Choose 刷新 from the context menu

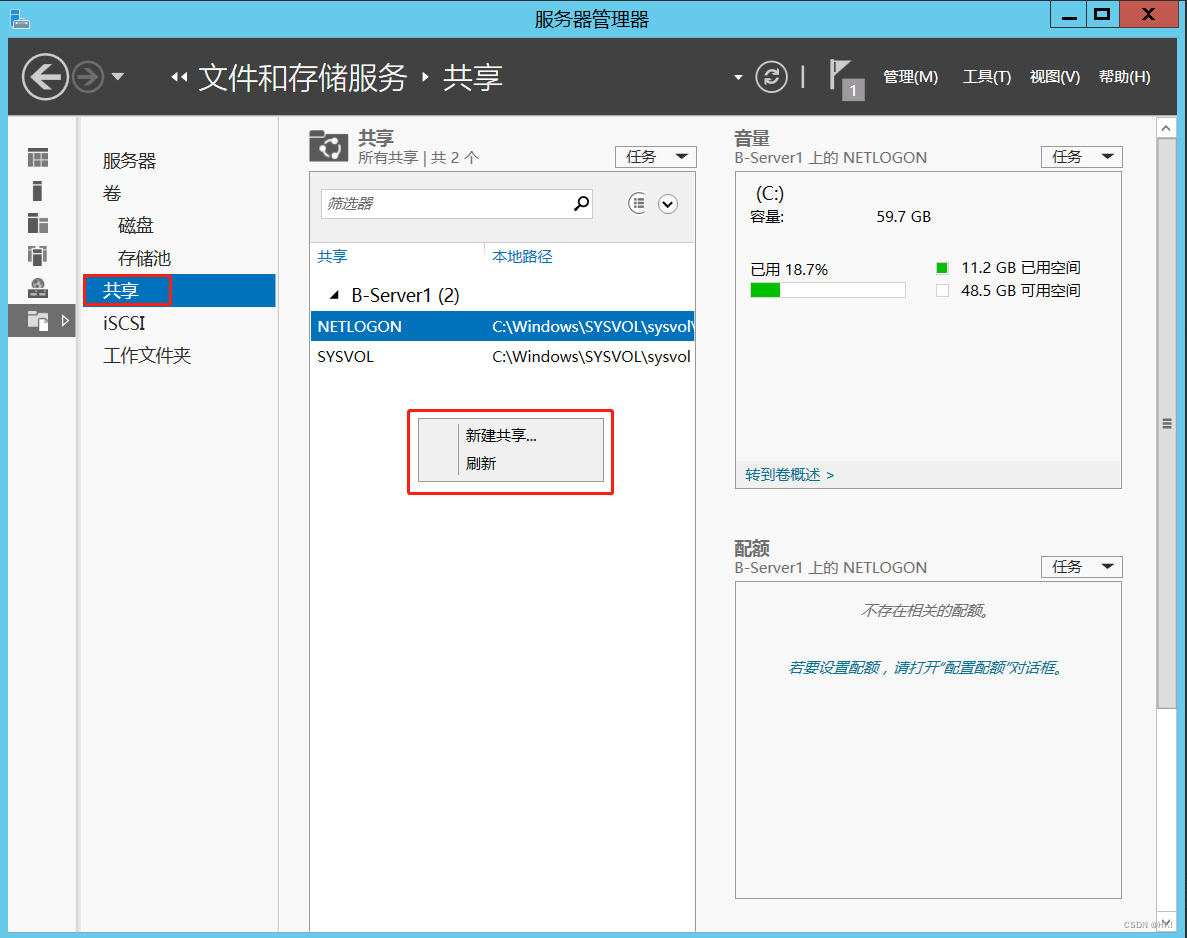pos(481,463)
